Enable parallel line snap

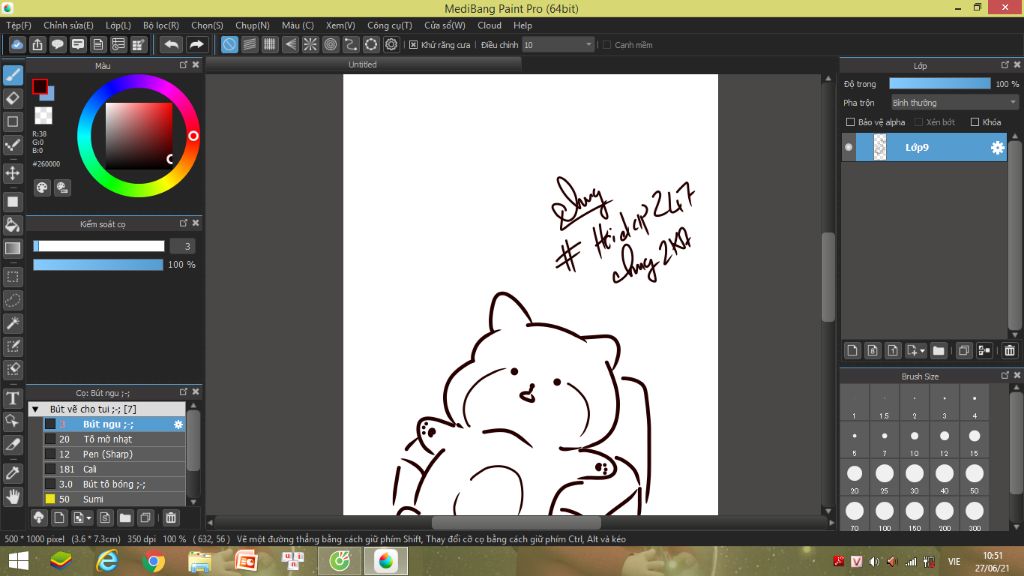pos(249,44)
